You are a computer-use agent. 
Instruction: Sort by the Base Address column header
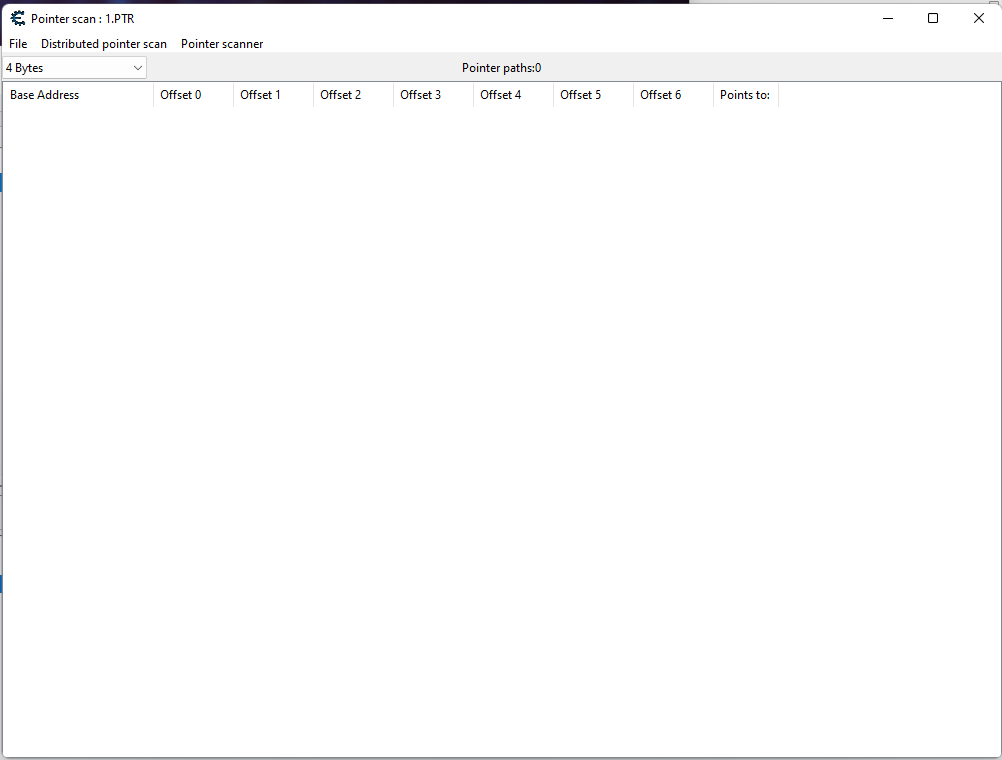[x=78, y=95]
